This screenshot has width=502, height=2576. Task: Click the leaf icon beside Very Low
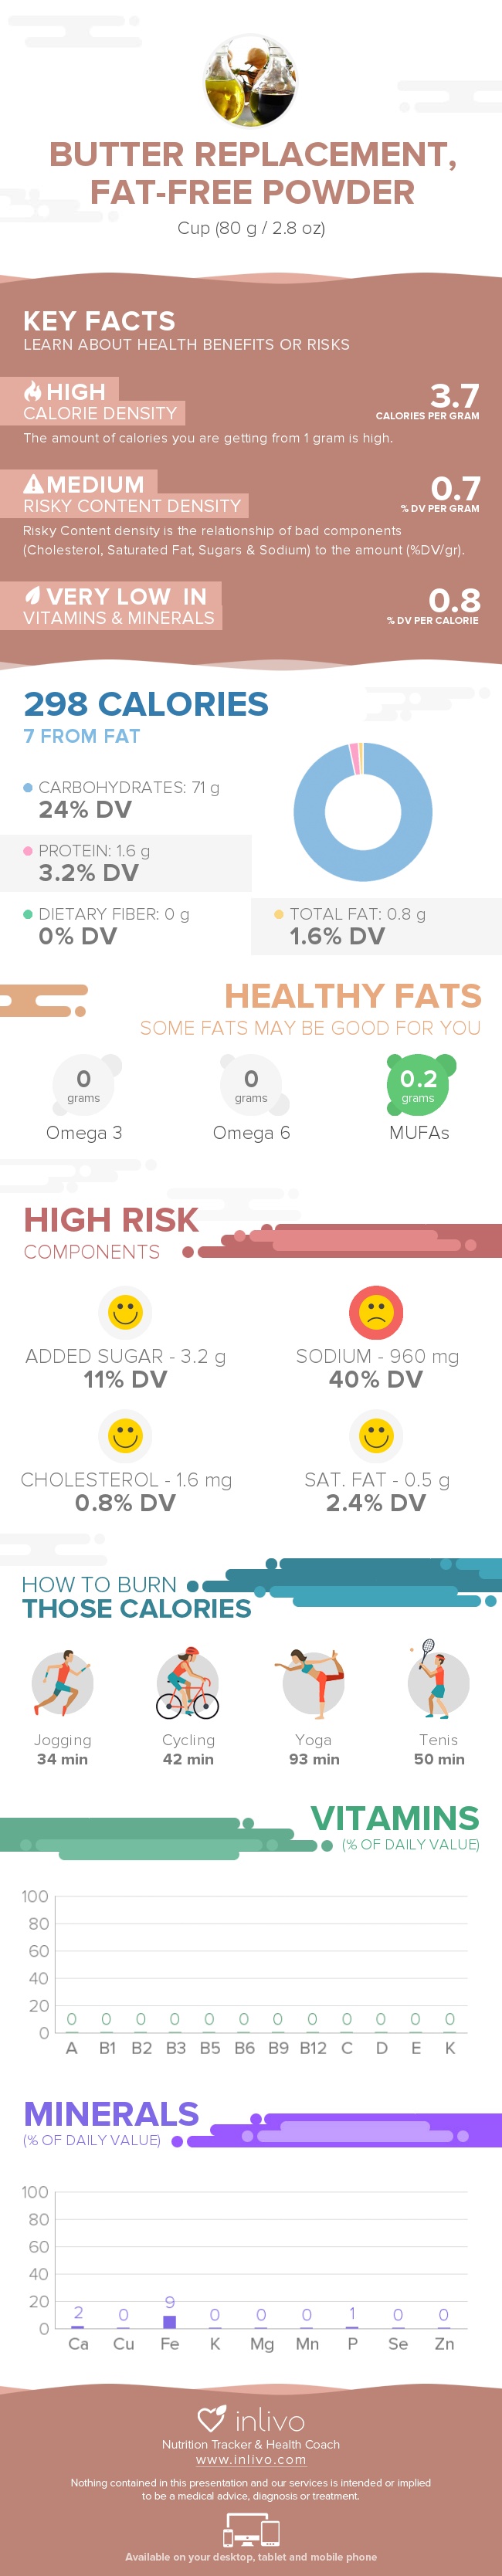pos(33,596)
